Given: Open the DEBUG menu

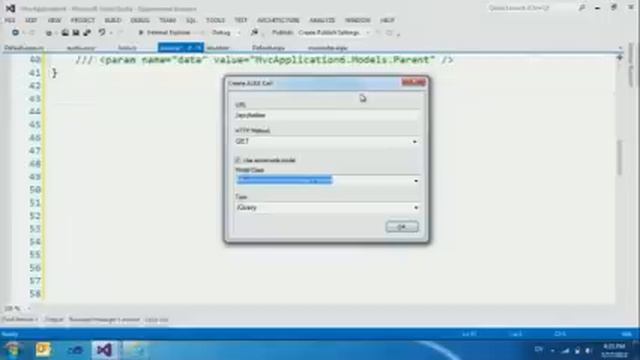Looking at the screenshot, I should coord(140,20).
